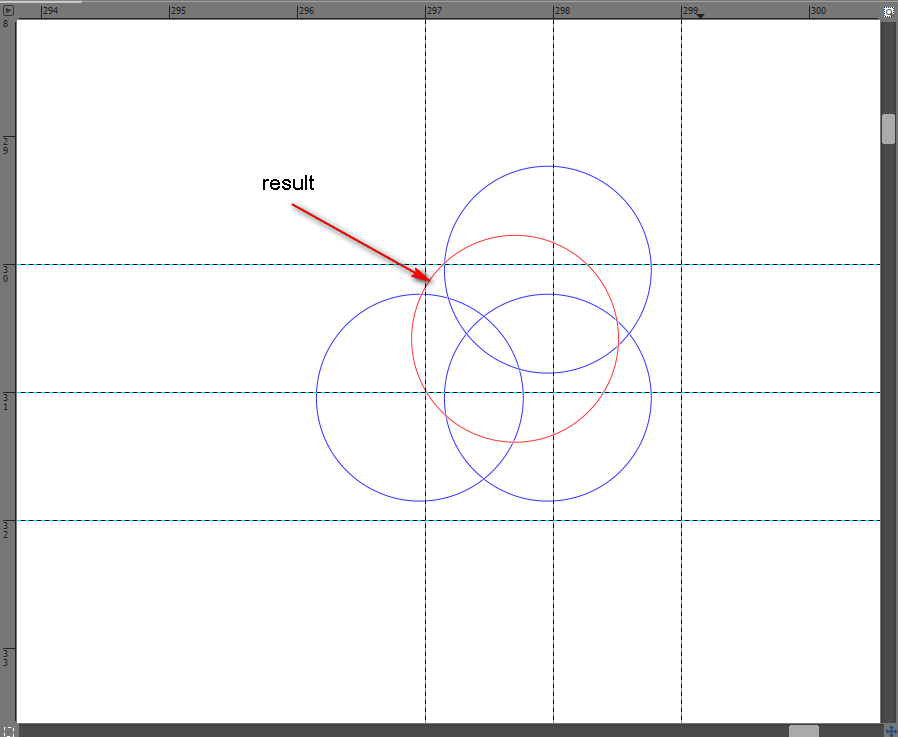
Task: Click the 31 mark on the vertical ruler
Action: tap(6, 401)
